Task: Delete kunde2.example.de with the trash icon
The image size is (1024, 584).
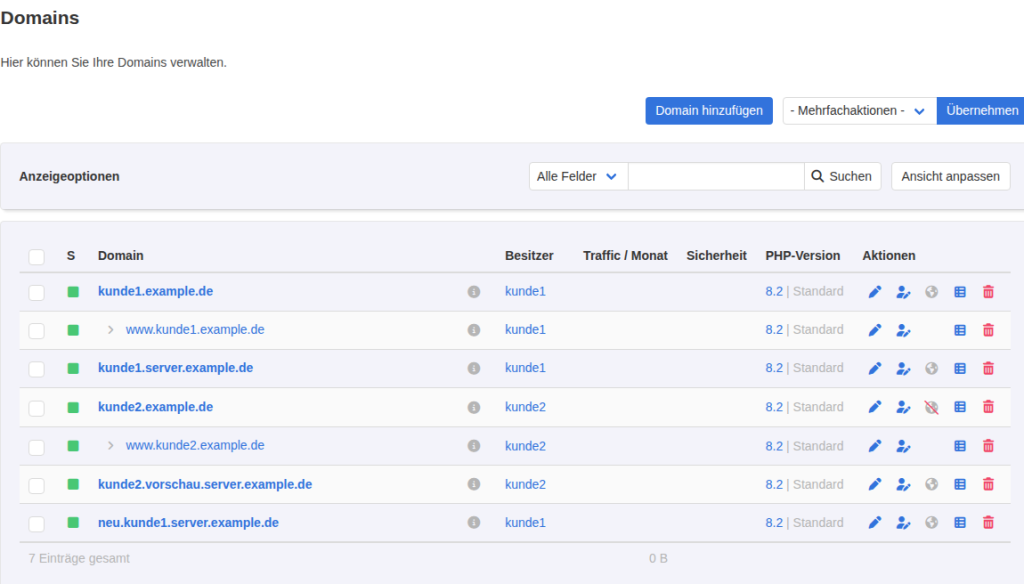Action: pos(988,407)
